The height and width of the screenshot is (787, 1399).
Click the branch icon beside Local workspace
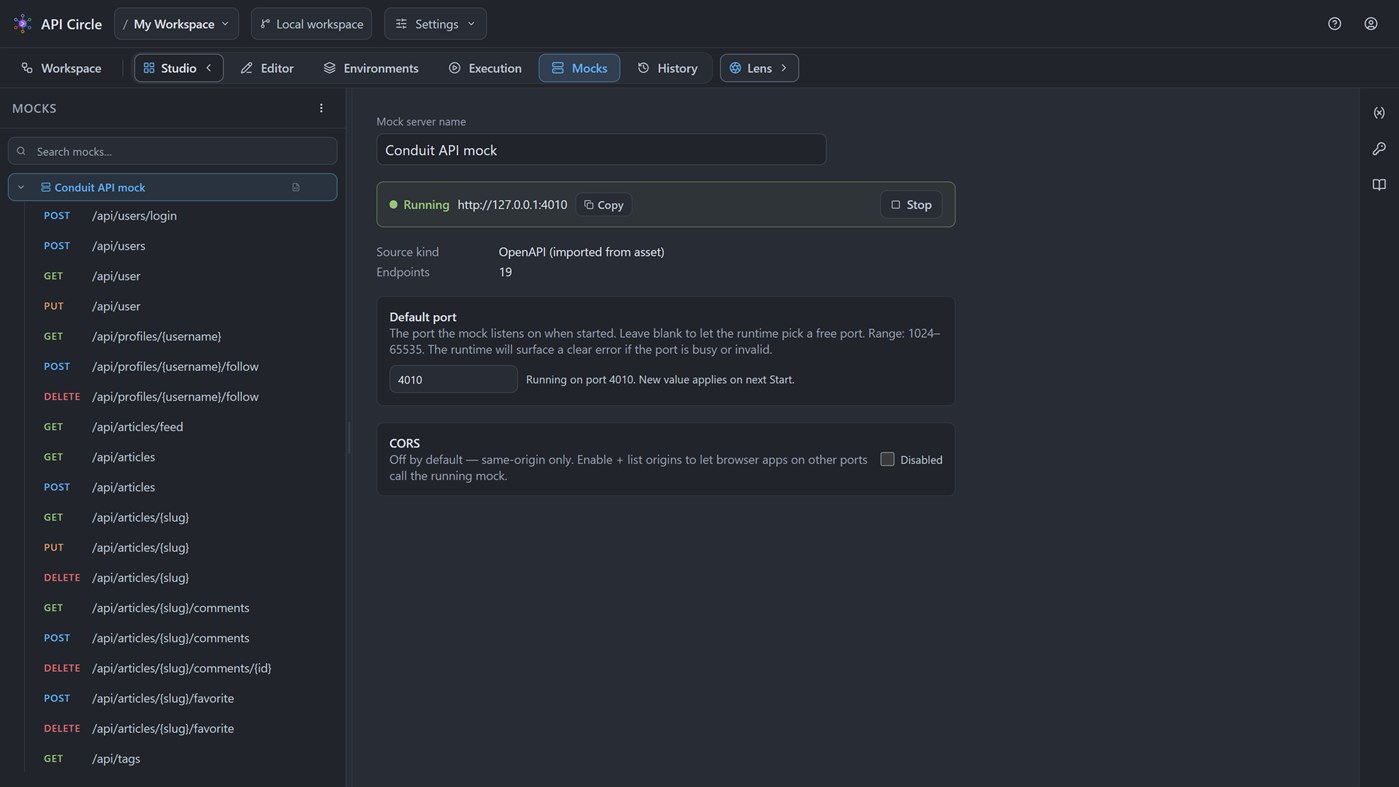265,24
